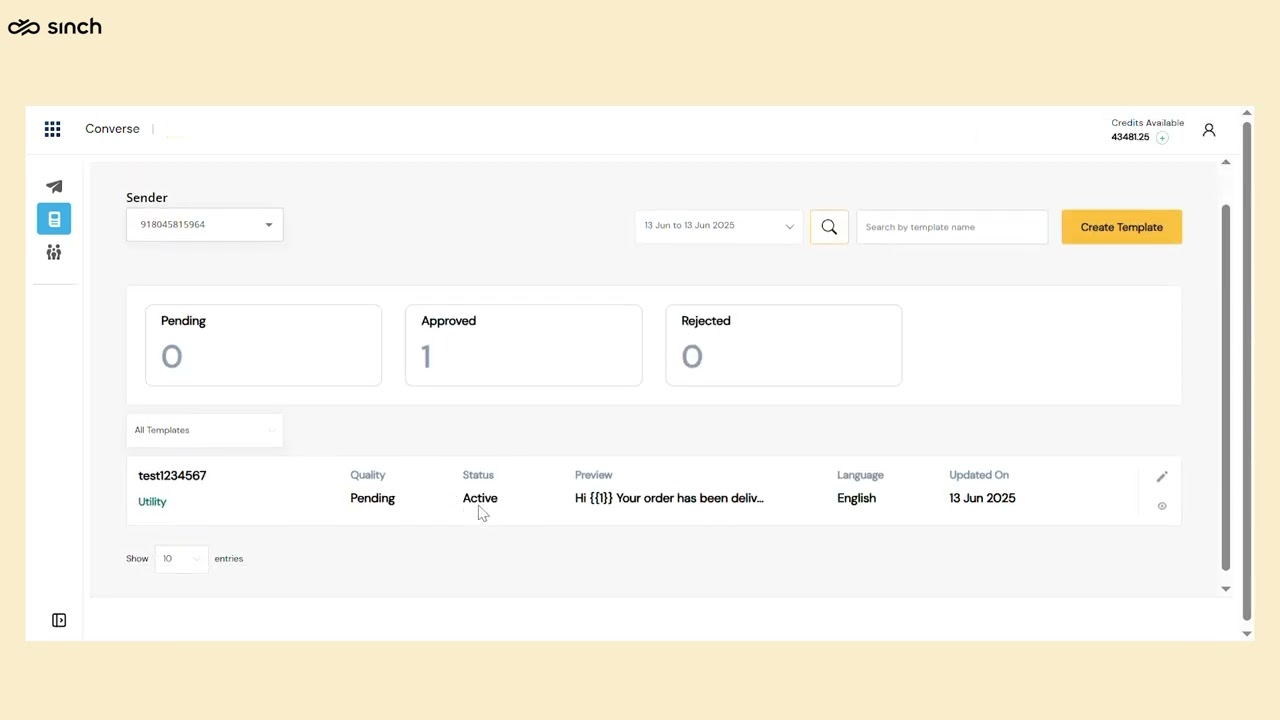Viewport: 1280px width, 720px height.
Task: Select the templates sidebar icon
Action: tap(54, 218)
